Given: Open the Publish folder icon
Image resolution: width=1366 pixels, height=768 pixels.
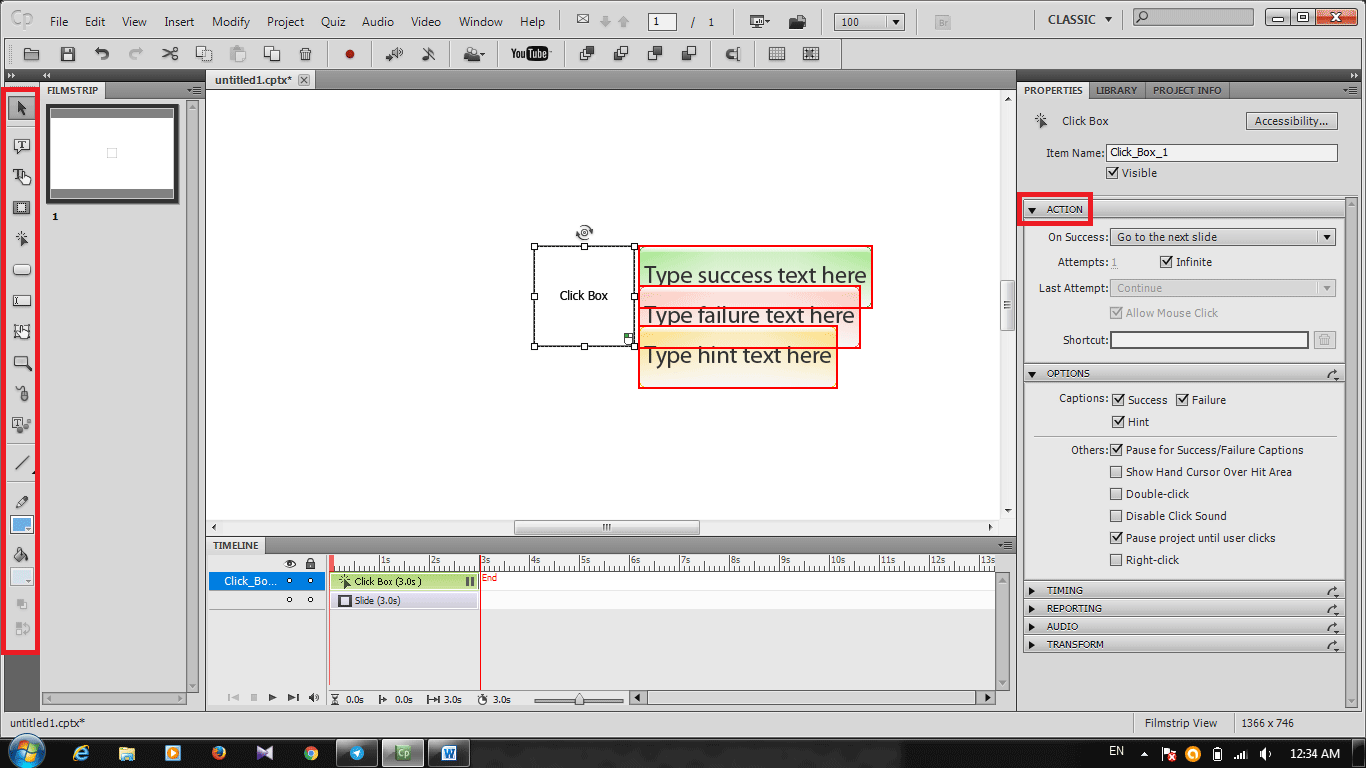Looking at the screenshot, I should pyautogui.click(x=797, y=21).
